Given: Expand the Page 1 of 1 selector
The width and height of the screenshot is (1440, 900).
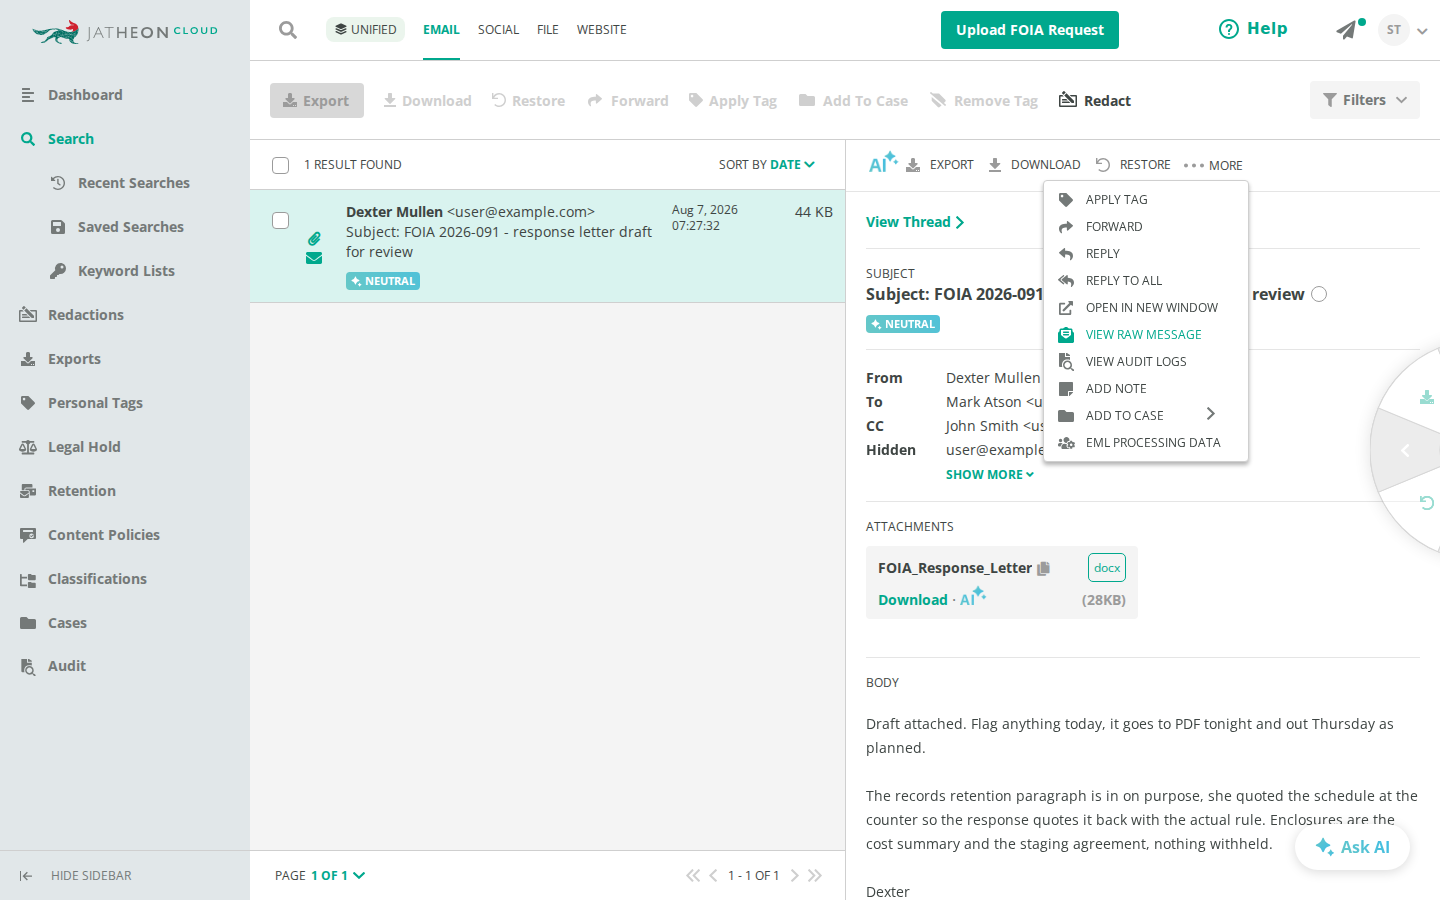Looking at the screenshot, I should (338, 875).
